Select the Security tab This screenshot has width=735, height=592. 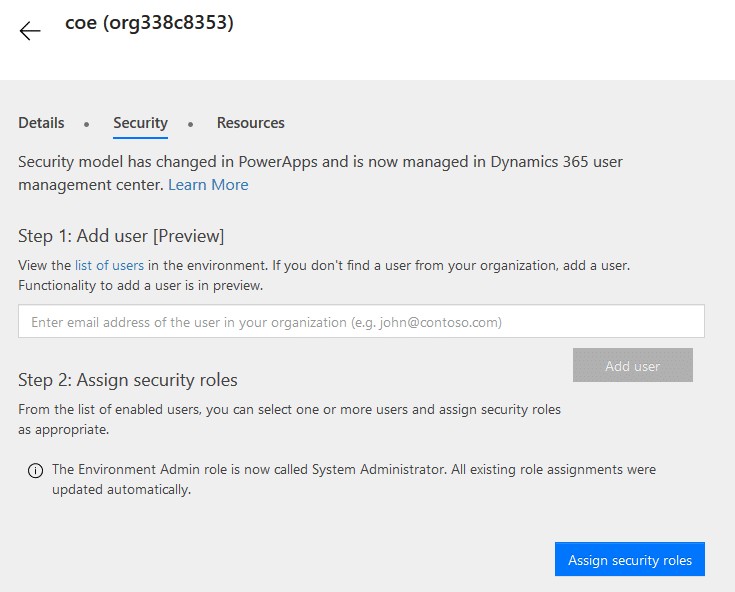140,123
